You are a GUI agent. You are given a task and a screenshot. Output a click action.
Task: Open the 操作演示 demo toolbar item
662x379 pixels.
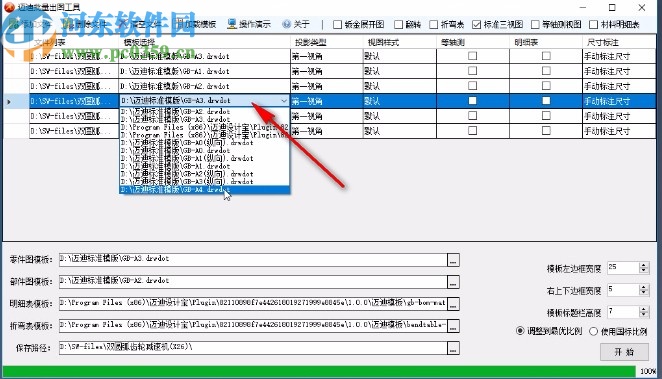pyautogui.click(x=249, y=24)
